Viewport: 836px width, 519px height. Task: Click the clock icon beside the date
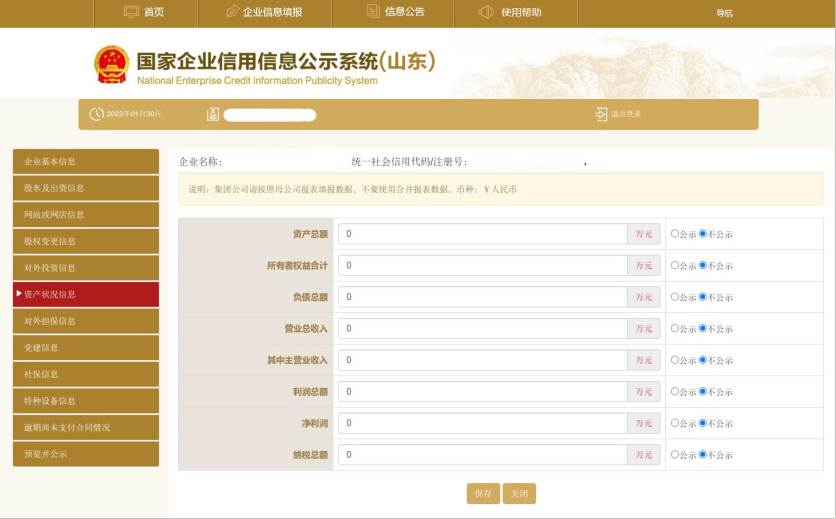point(97,114)
